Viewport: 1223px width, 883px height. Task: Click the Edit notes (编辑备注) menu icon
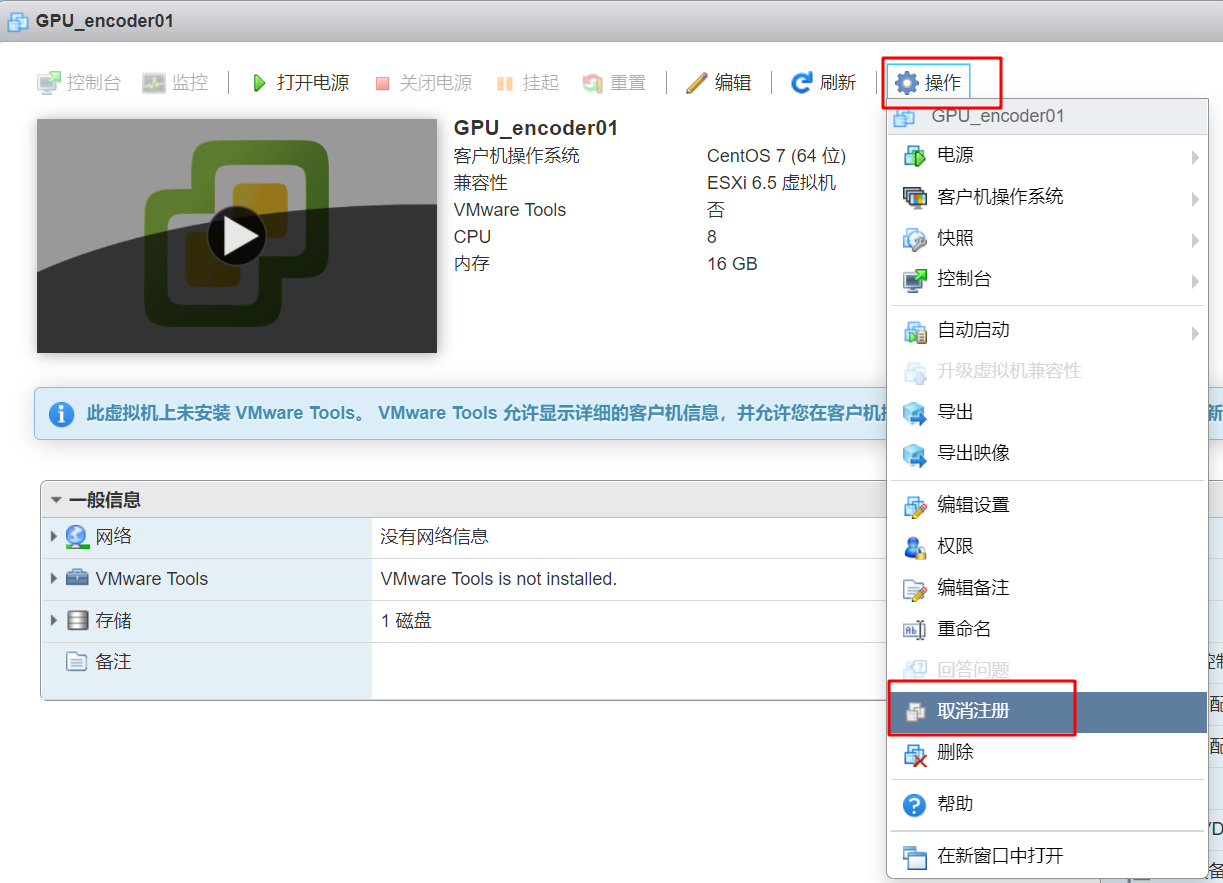(x=915, y=589)
